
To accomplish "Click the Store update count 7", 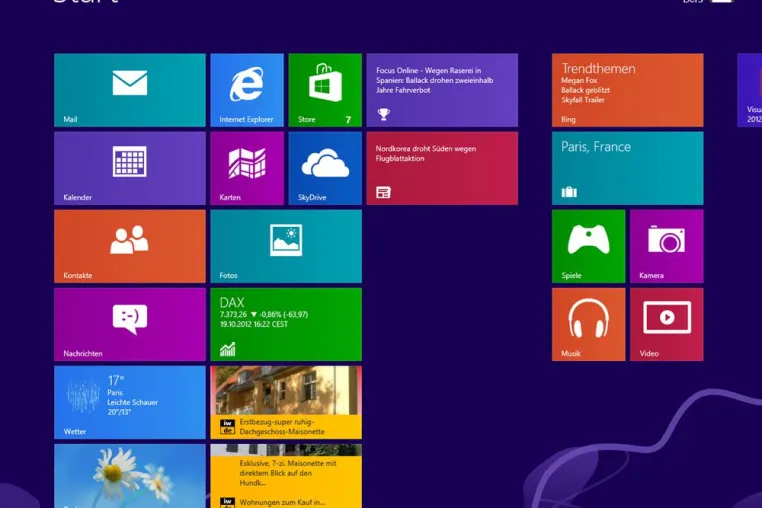I will [x=348, y=120].
